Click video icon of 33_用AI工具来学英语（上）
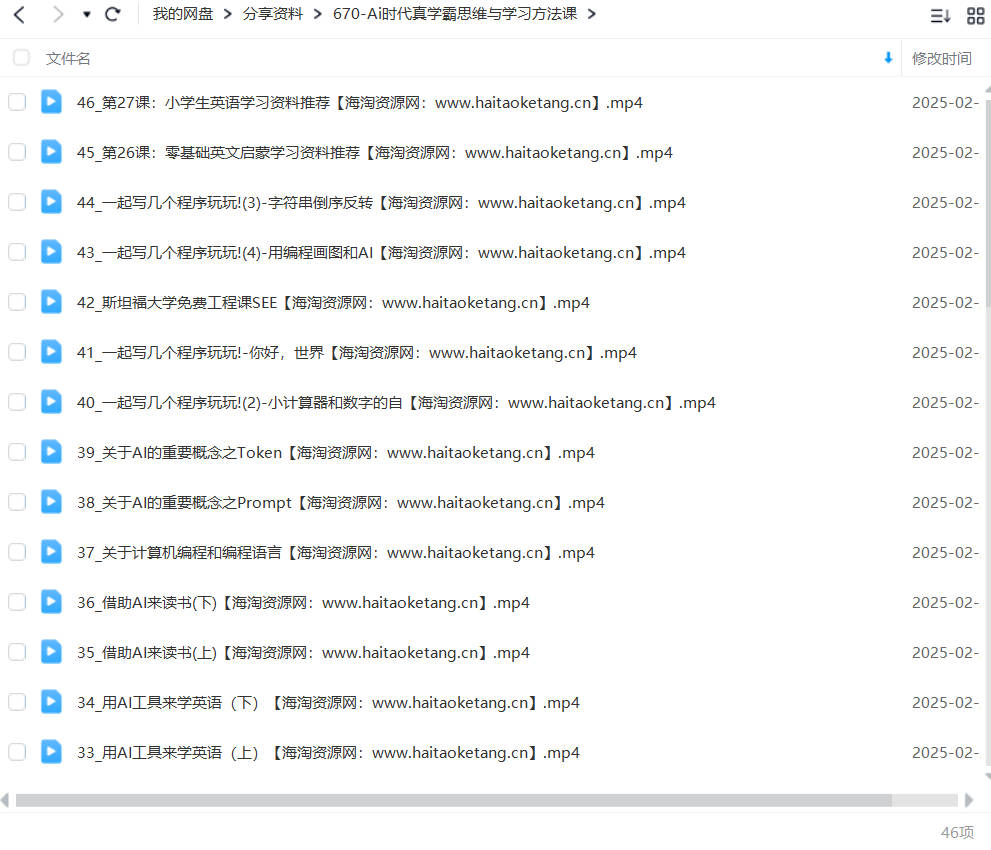Screen dimensions: 991x850 [51, 751]
